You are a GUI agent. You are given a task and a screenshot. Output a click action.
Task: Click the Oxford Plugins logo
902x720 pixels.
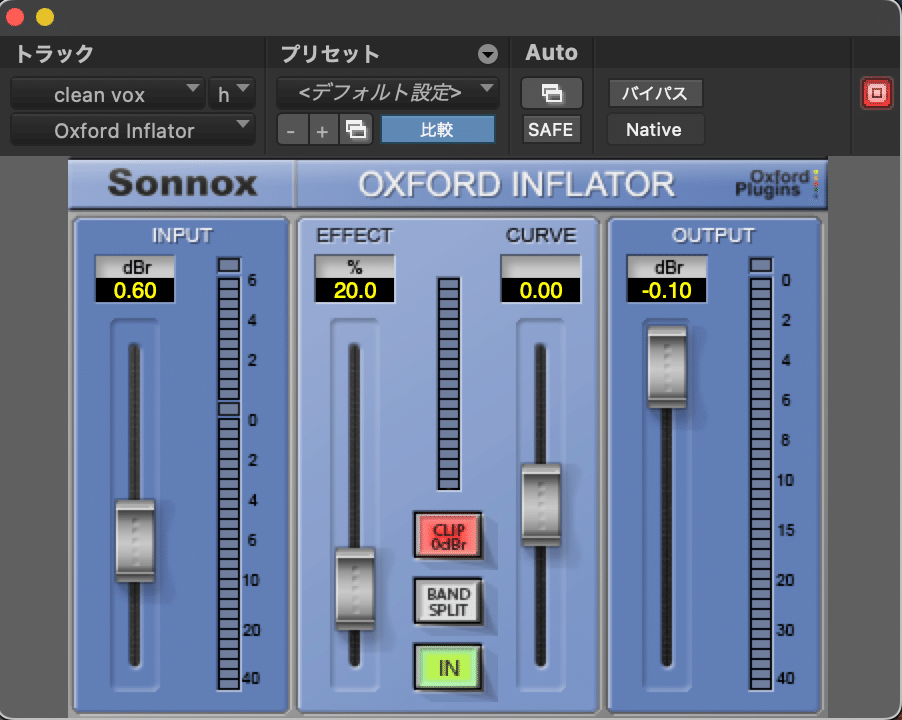pos(778,184)
